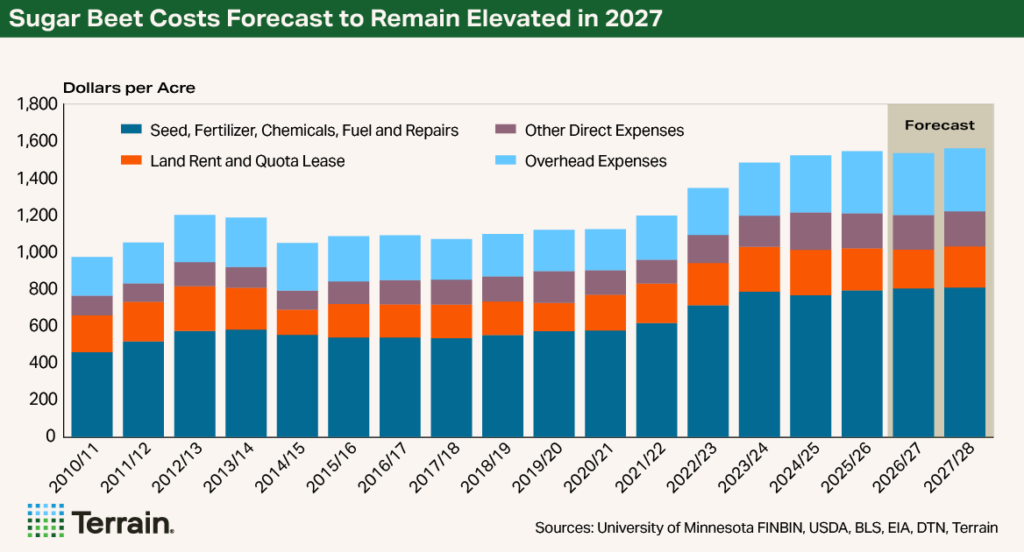1024x552 pixels.
Task: Select the 'Seed, Fertilizer, Chemicals, Fuel and Repairs' legend label
Action: pyautogui.click(x=304, y=131)
